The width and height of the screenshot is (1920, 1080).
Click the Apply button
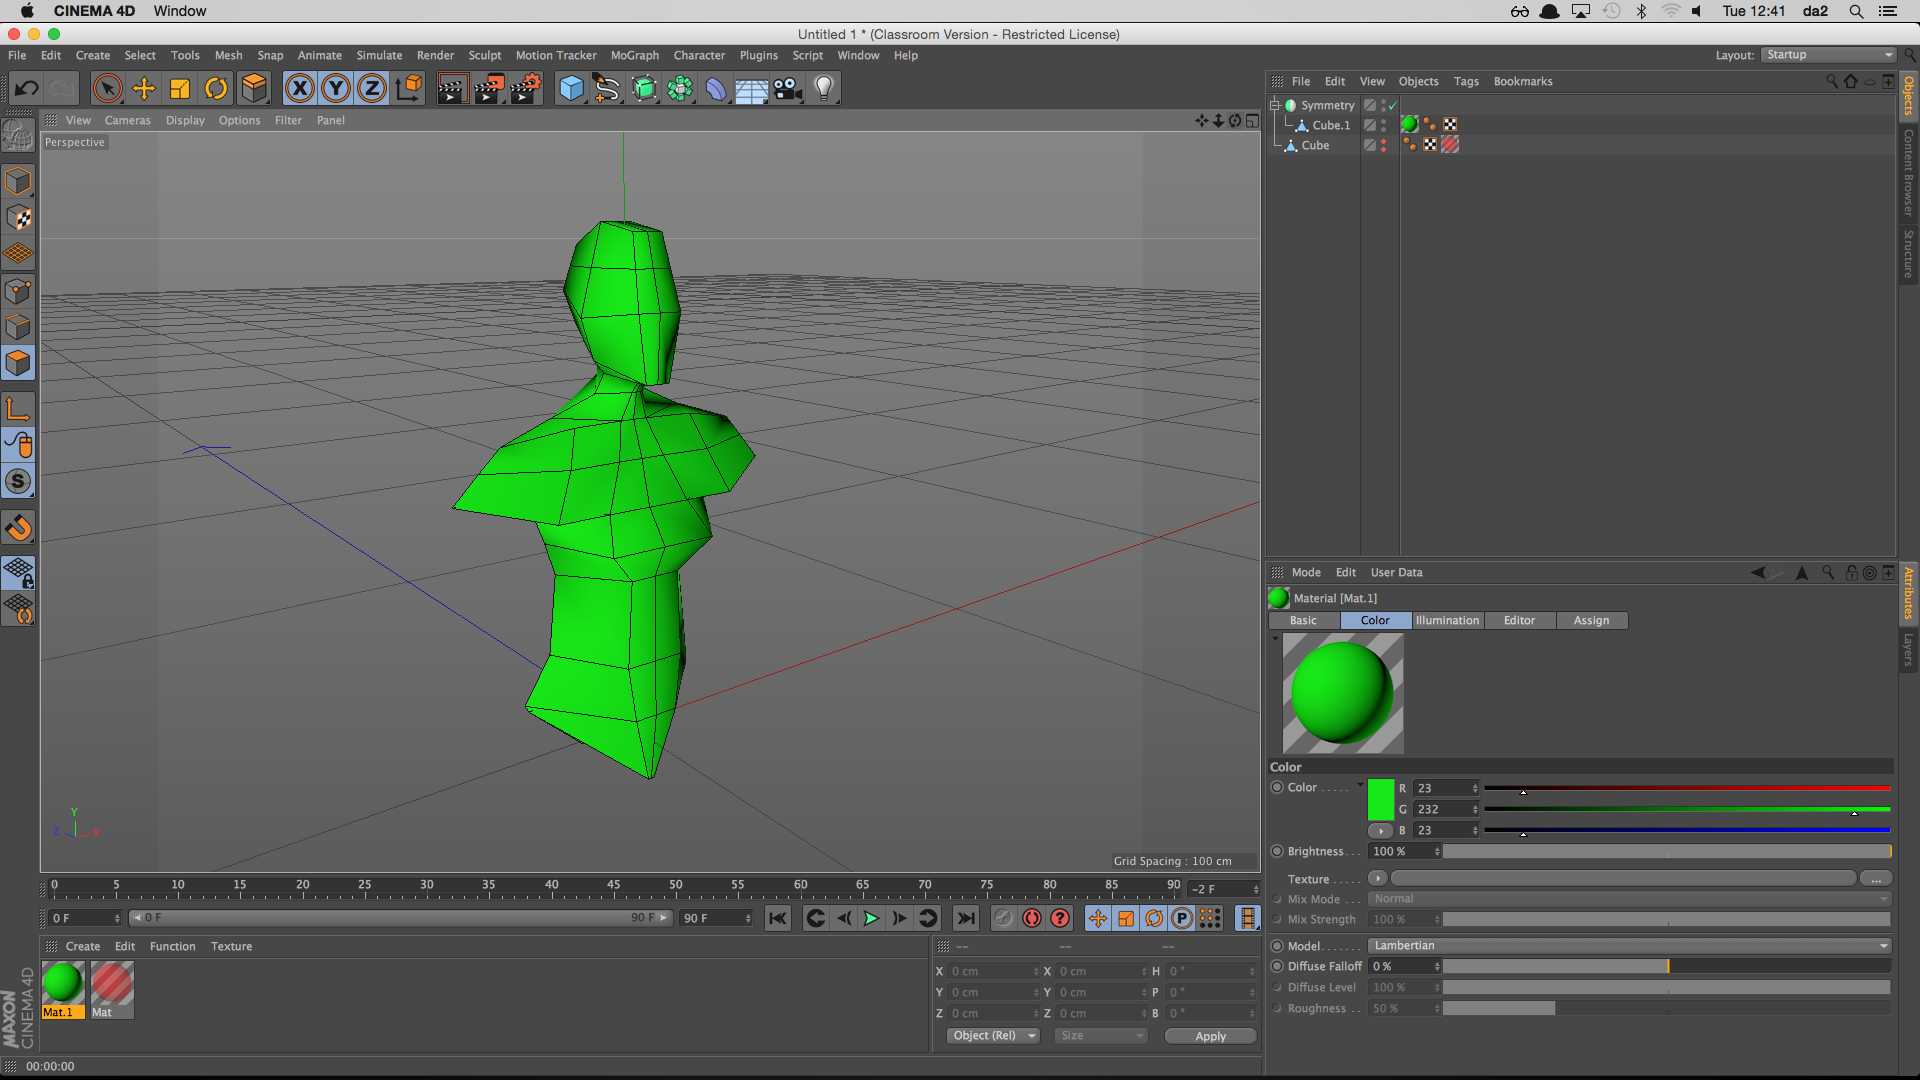(x=1210, y=1036)
